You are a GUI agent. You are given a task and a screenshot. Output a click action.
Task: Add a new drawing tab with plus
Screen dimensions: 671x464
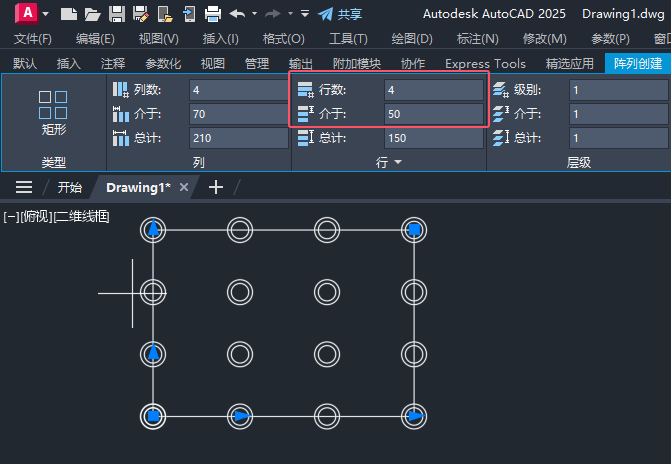(216, 187)
